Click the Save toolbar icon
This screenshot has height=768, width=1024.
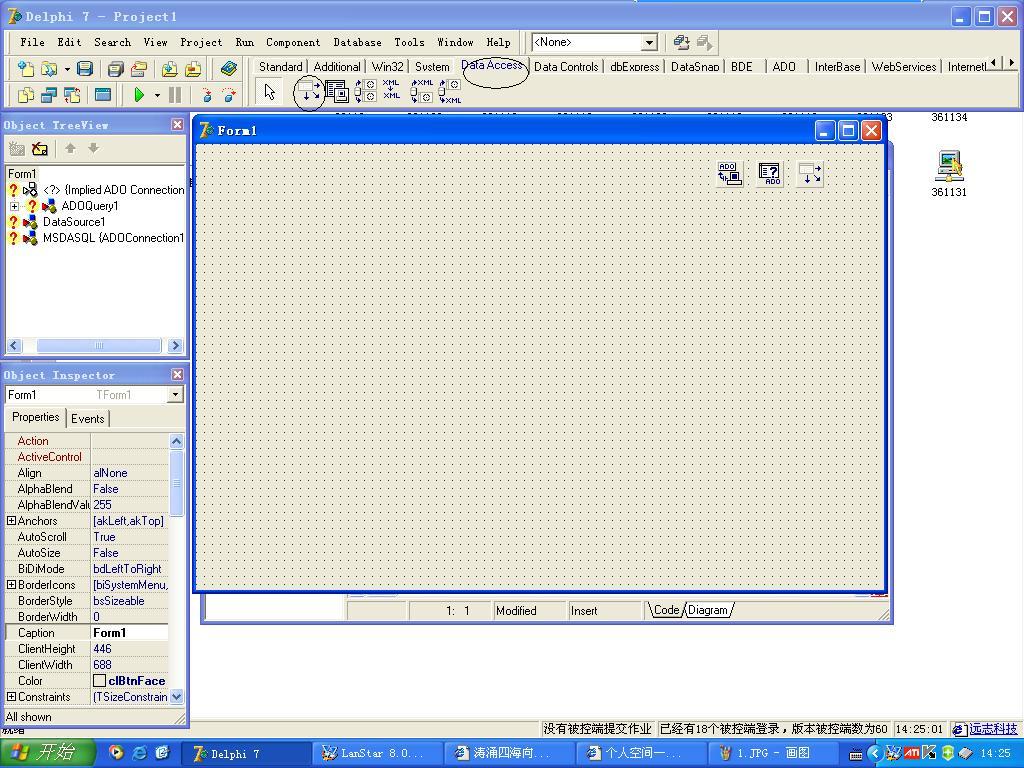coord(85,69)
